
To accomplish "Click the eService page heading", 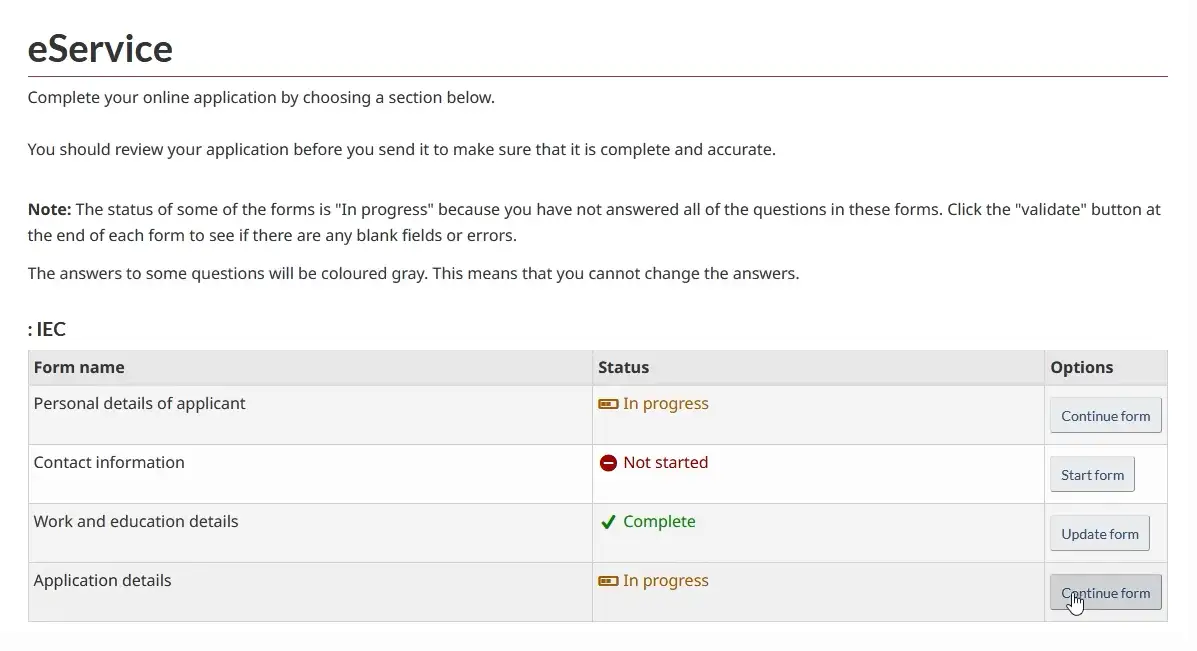I will (100, 48).
